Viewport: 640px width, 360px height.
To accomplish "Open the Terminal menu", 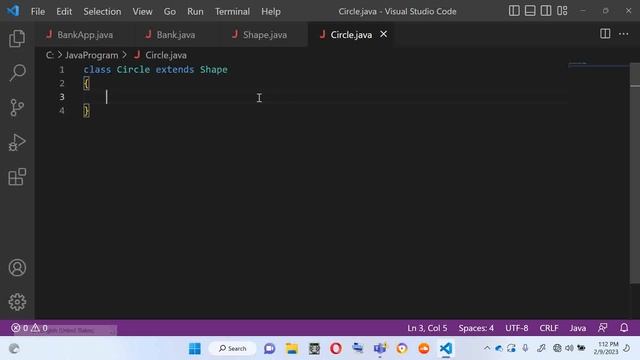I will click(x=232, y=11).
